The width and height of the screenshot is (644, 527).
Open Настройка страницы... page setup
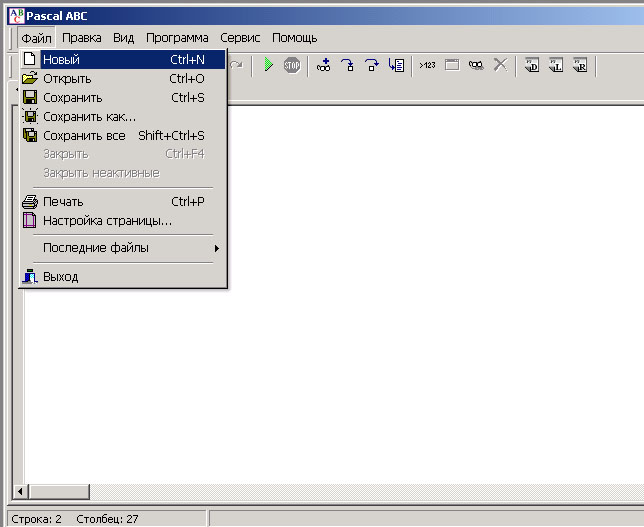(x=123, y=221)
